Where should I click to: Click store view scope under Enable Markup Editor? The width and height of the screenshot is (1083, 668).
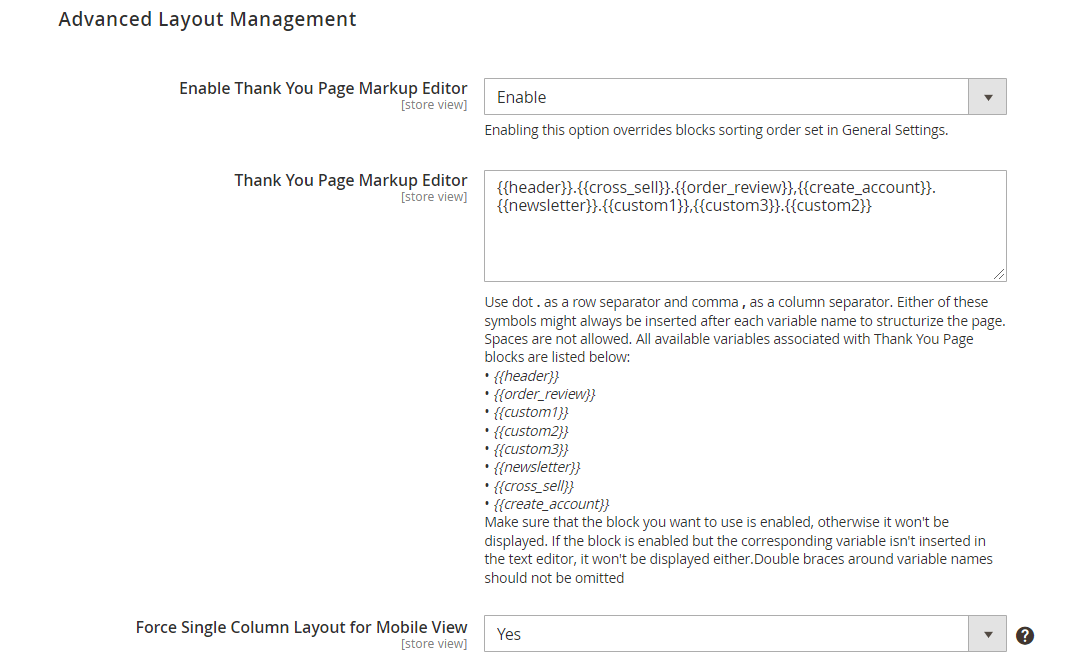pos(434,105)
